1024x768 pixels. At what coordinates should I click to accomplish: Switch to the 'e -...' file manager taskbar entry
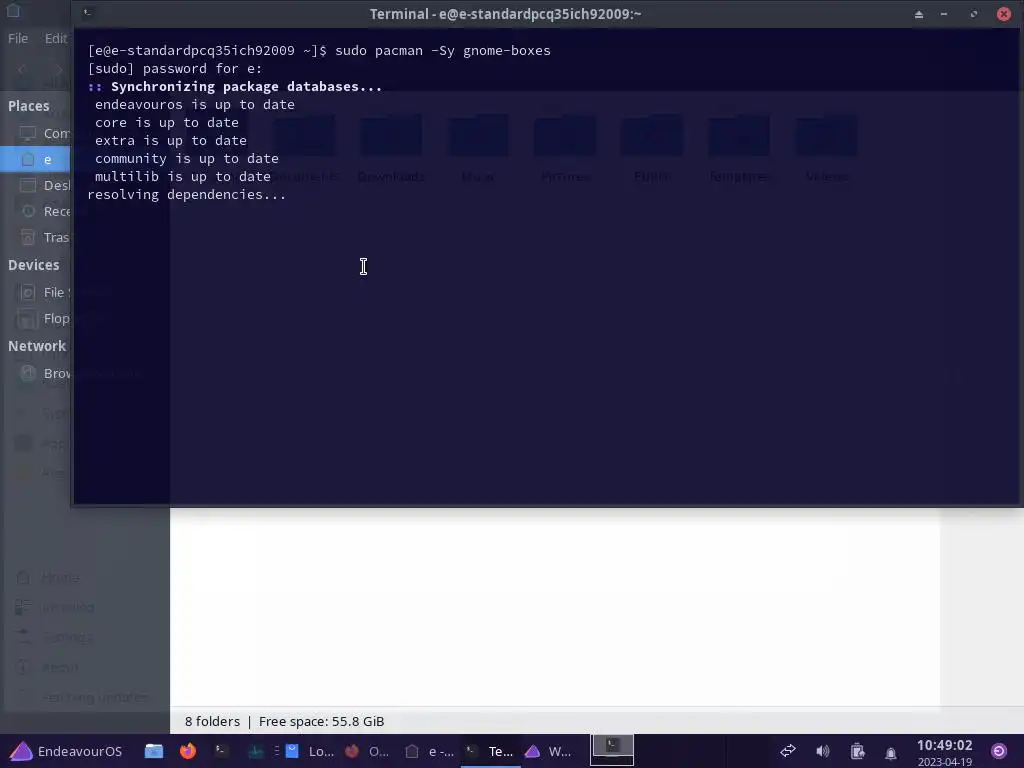[x=429, y=751]
